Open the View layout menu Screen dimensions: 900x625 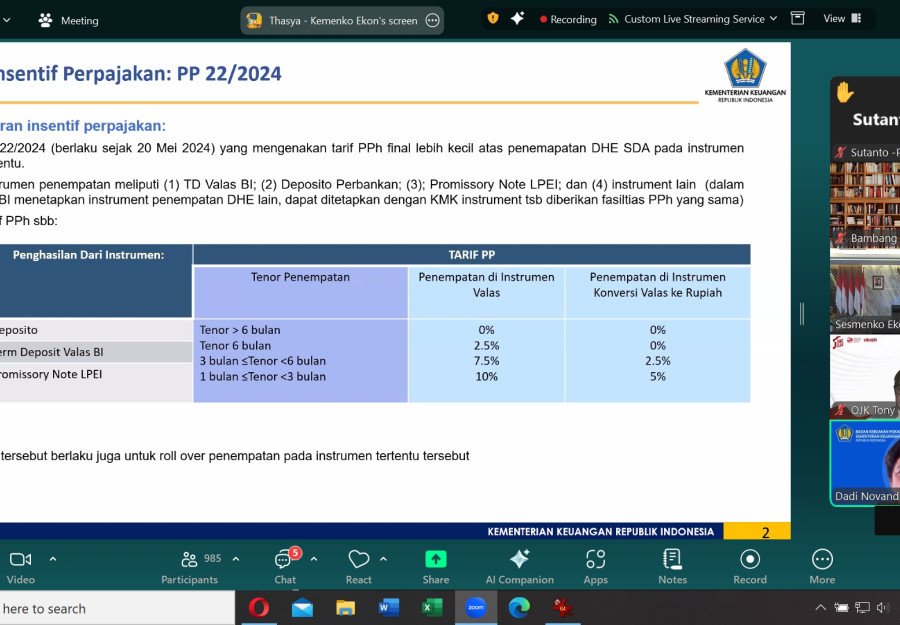(x=842, y=18)
